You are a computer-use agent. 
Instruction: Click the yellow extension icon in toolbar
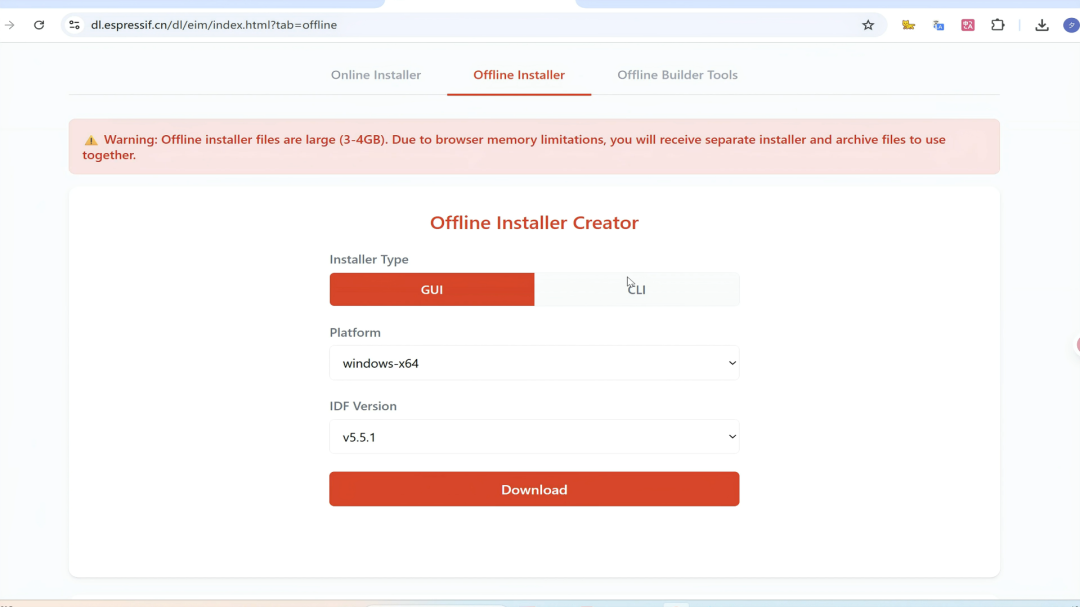click(x=908, y=25)
